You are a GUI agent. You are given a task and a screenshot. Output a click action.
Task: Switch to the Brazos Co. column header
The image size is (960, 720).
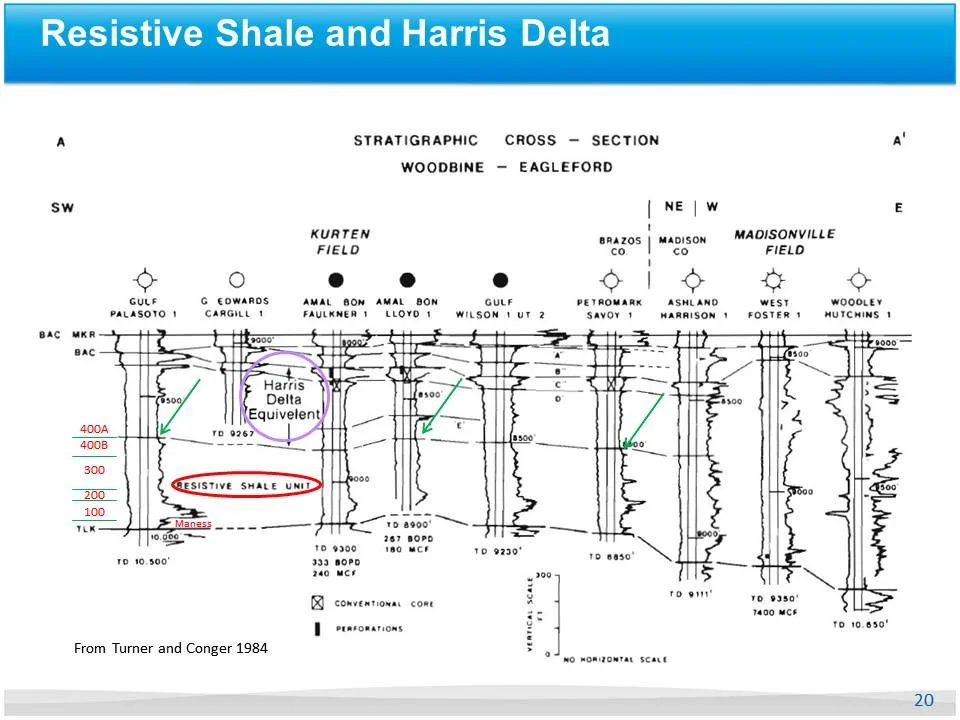[621, 245]
